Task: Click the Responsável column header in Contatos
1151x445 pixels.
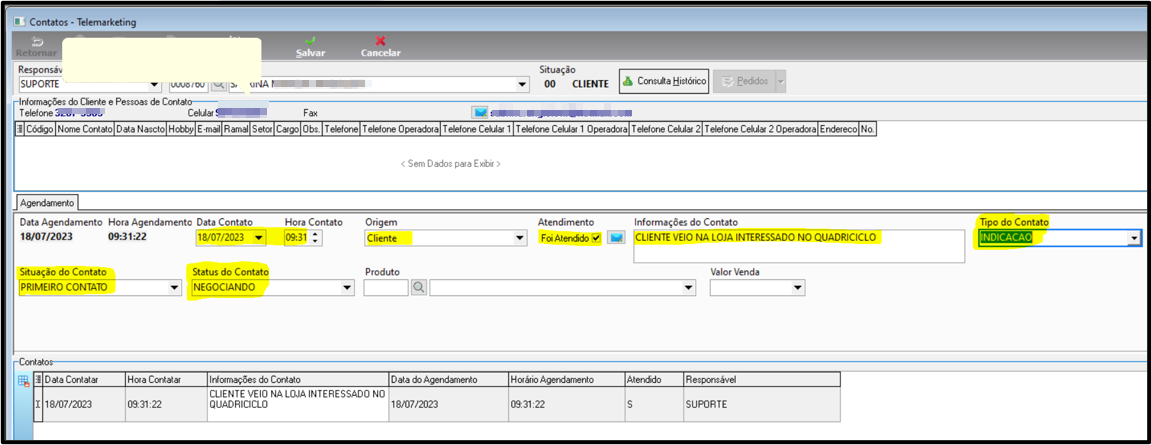Action: tap(760, 380)
